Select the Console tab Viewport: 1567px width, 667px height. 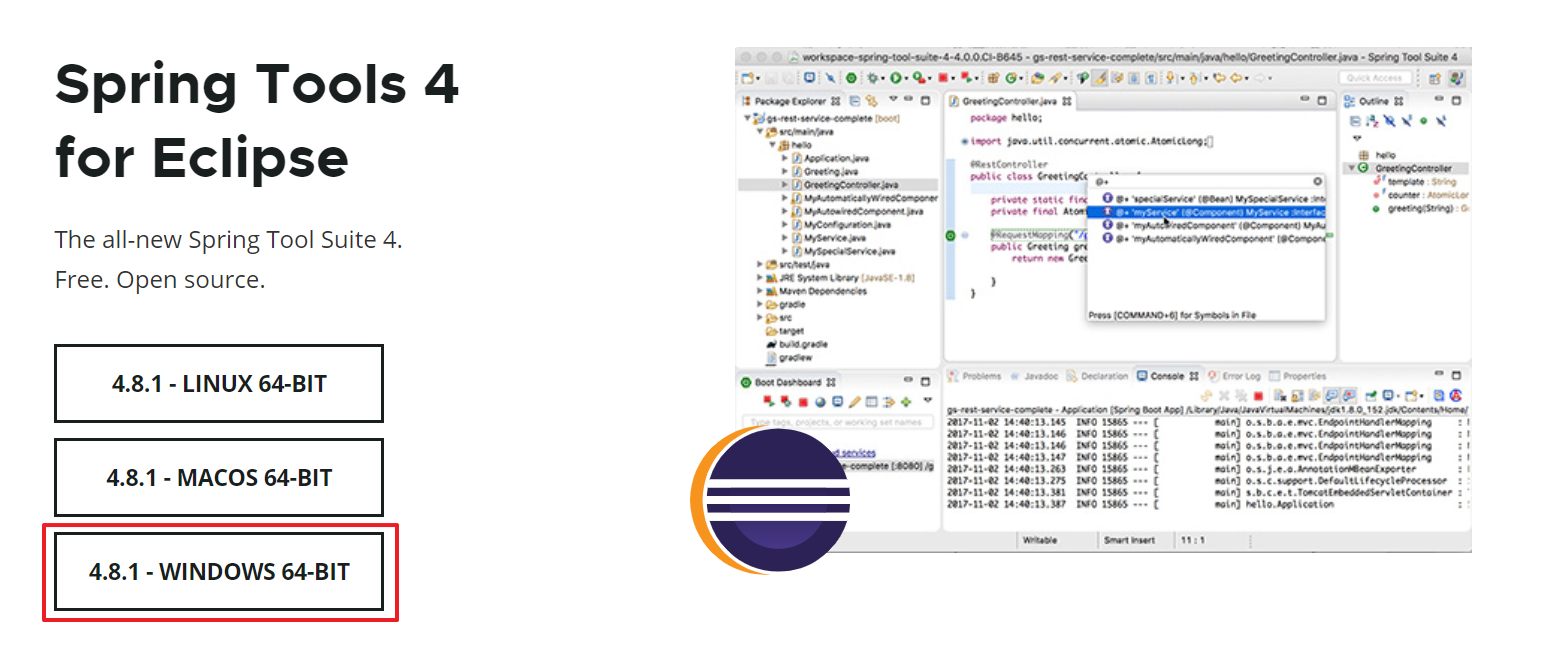tap(1167, 376)
